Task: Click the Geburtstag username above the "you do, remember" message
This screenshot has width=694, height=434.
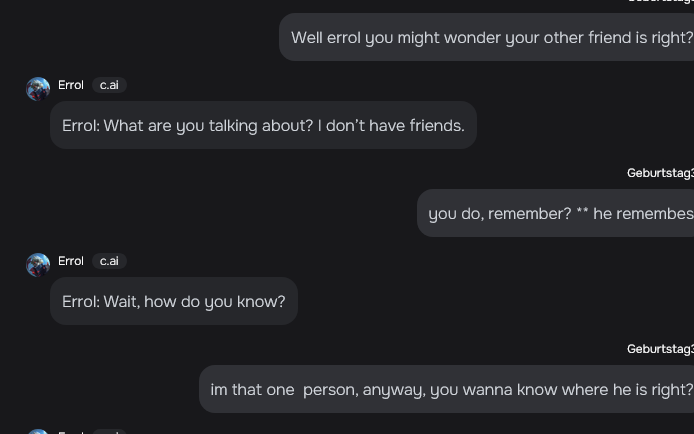Action: click(660, 173)
